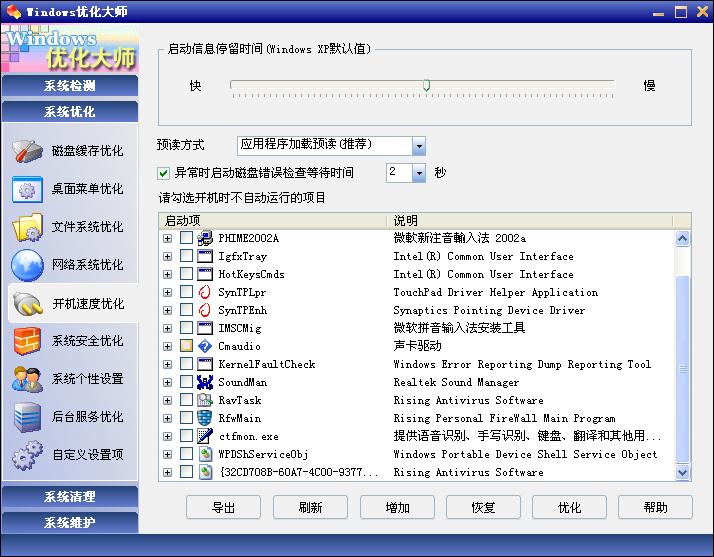Click the SynTPLpr red swirl icon

(205, 292)
